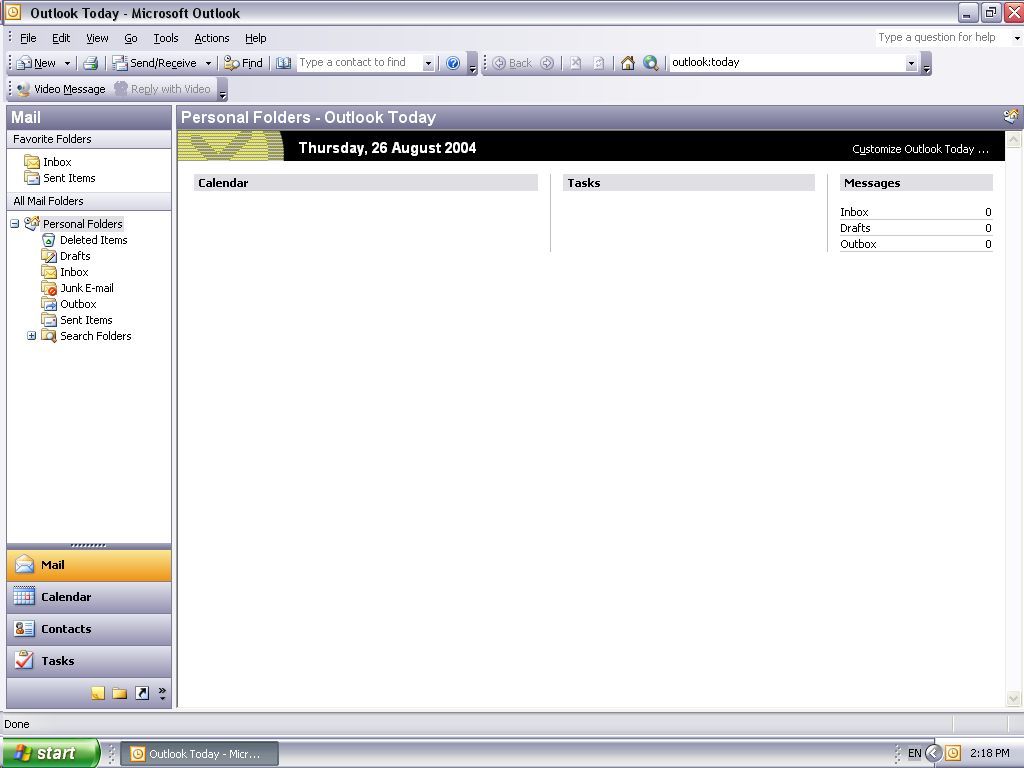The width and height of the screenshot is (1024, 768).
Task: Click Customize Outlook Today link
Action: 920,149
